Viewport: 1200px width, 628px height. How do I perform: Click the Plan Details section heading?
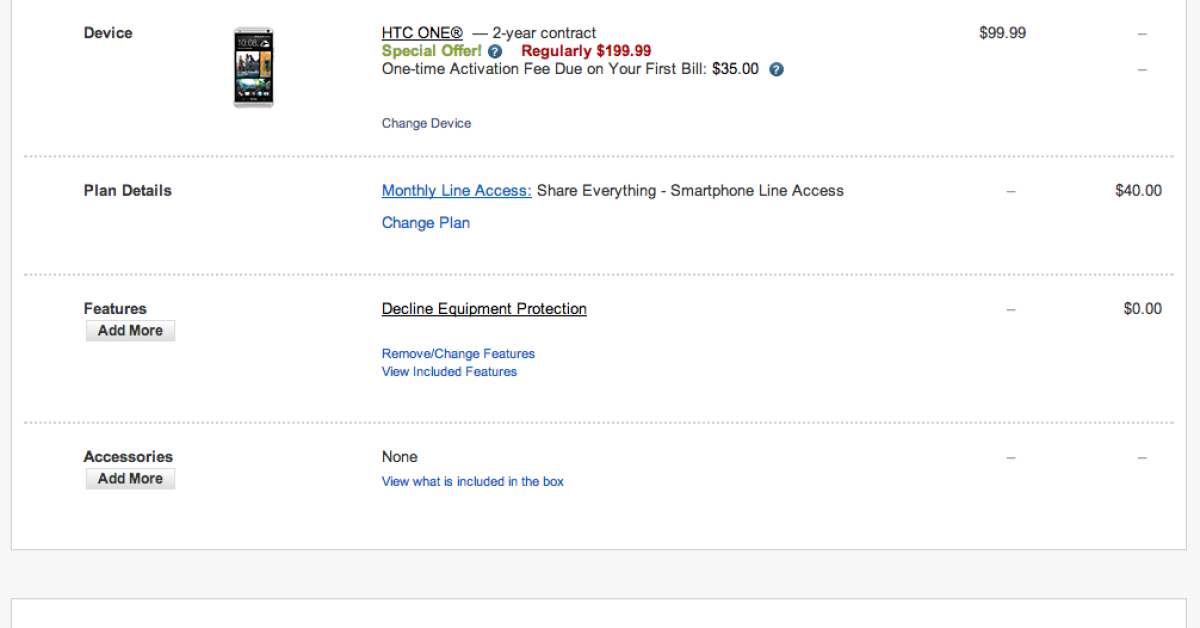coord(128,191)
